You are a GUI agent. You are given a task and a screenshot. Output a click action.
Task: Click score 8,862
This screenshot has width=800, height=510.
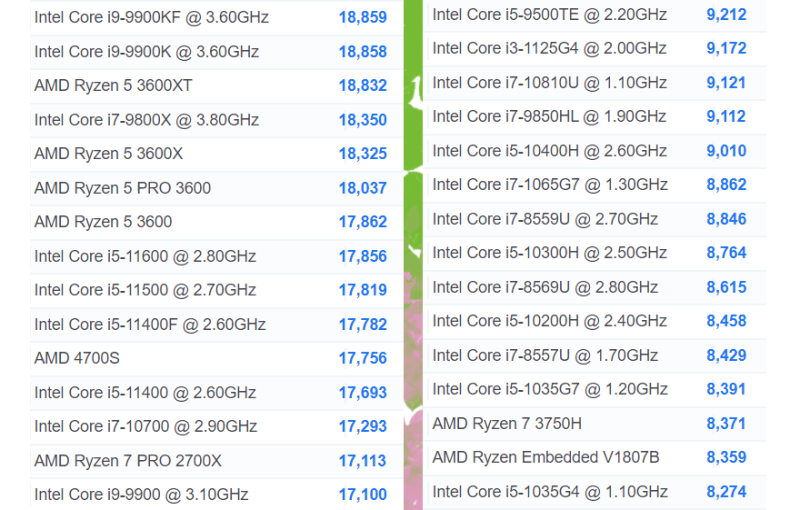(x=727, y=185)
